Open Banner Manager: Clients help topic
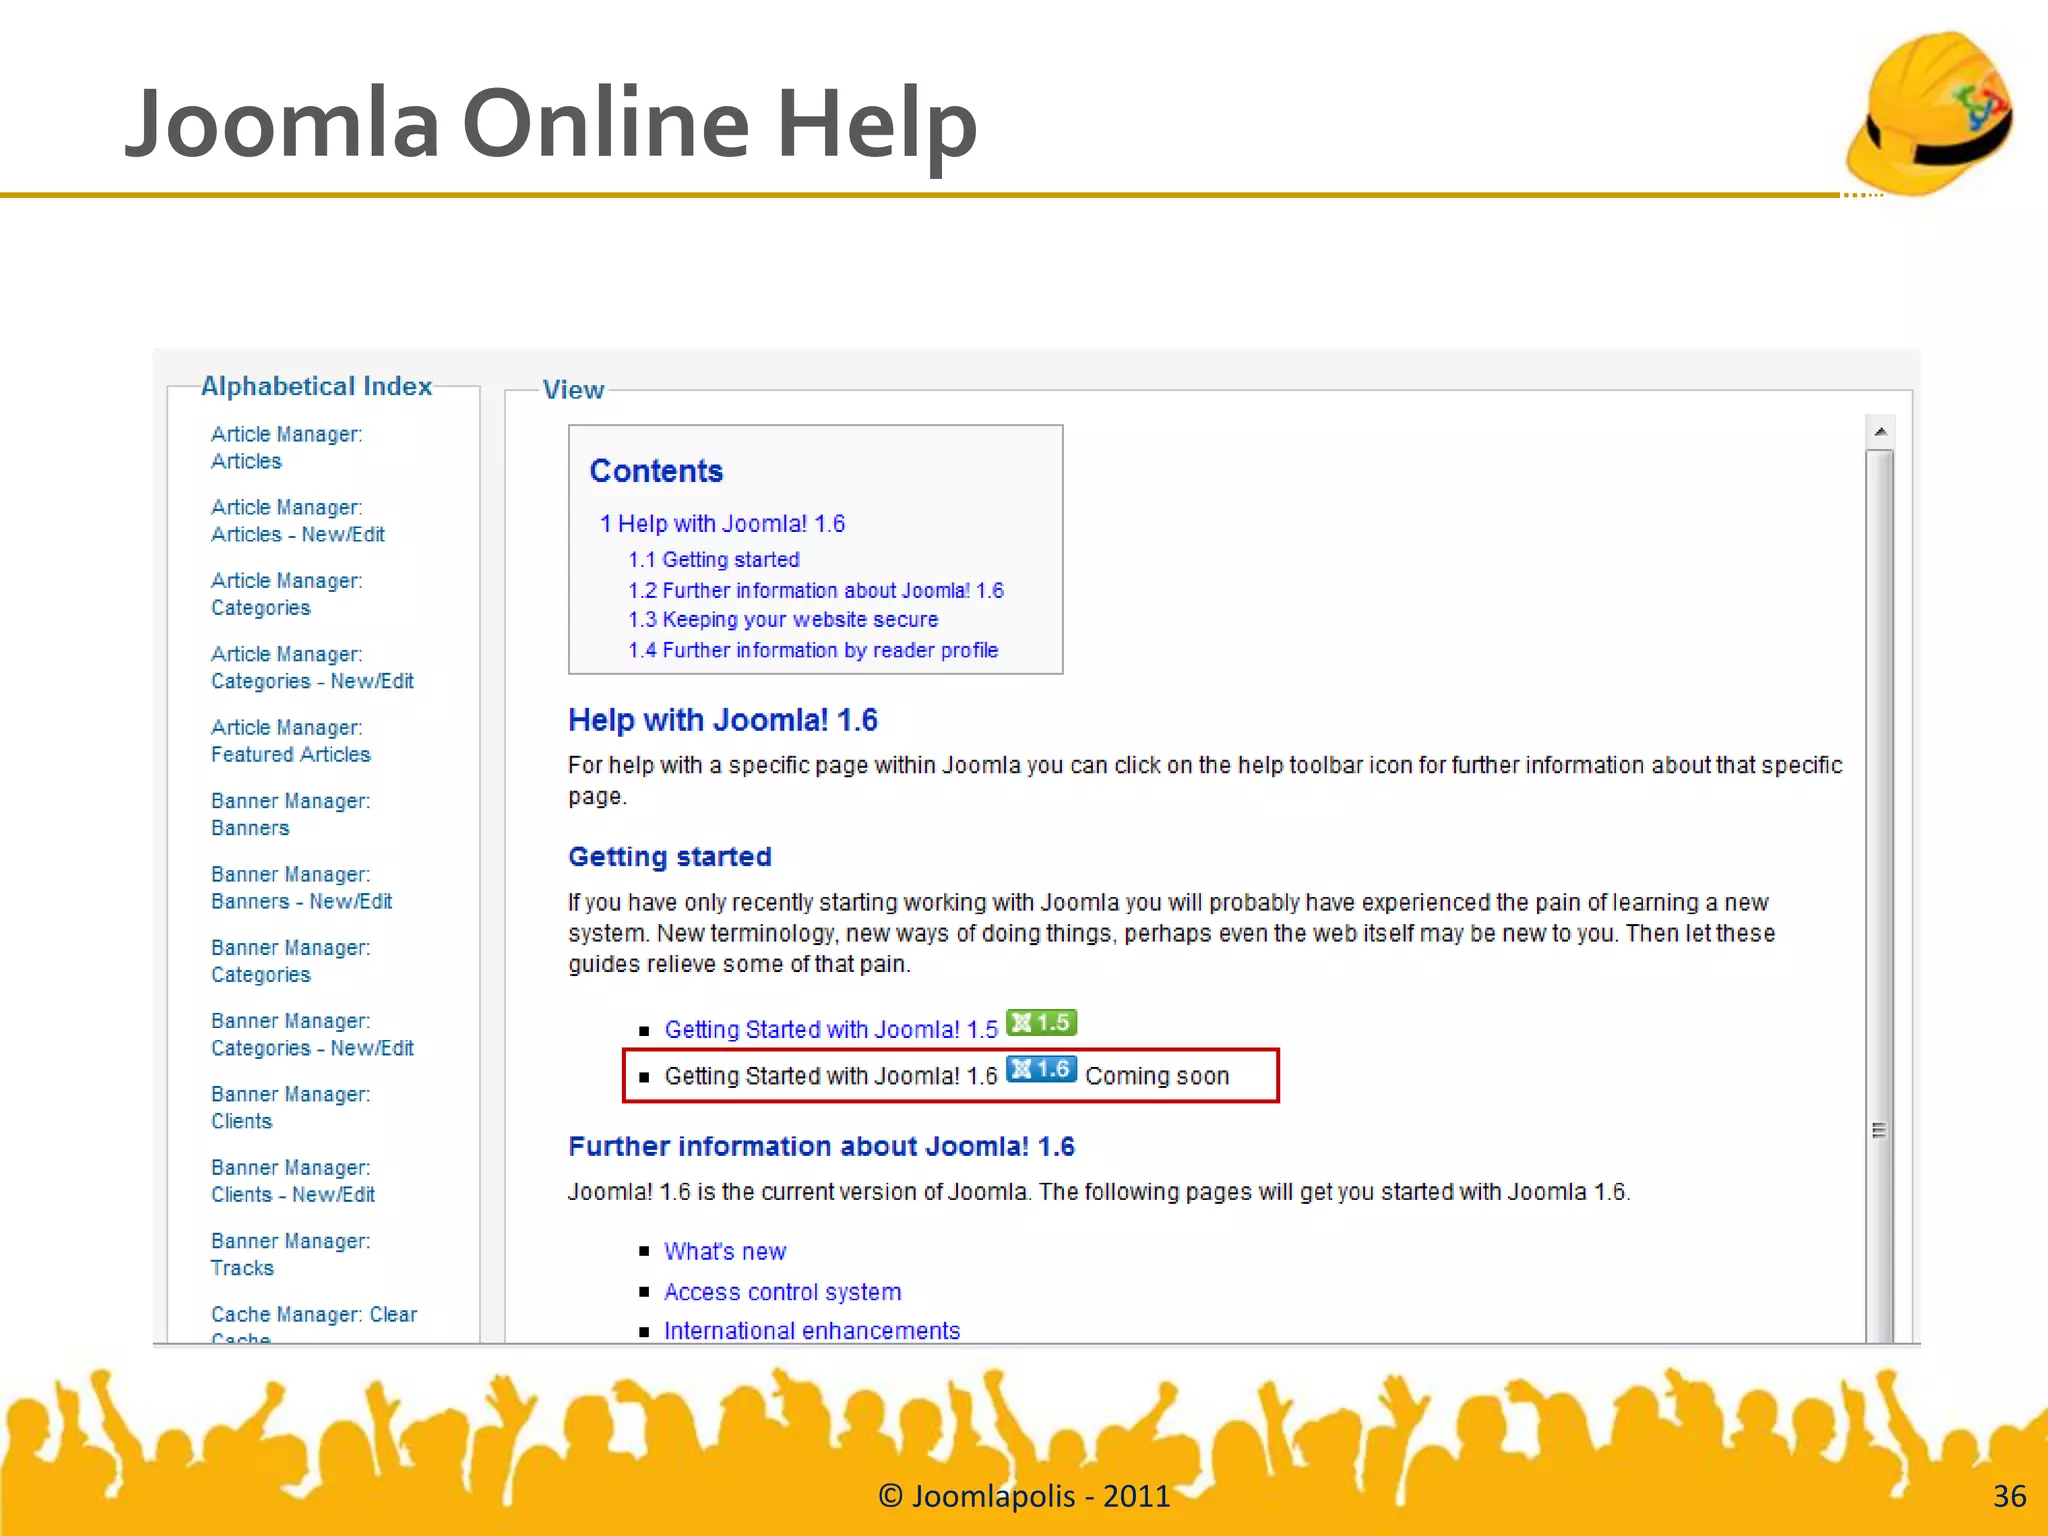2048x1536 pixels. (290, 1108)
